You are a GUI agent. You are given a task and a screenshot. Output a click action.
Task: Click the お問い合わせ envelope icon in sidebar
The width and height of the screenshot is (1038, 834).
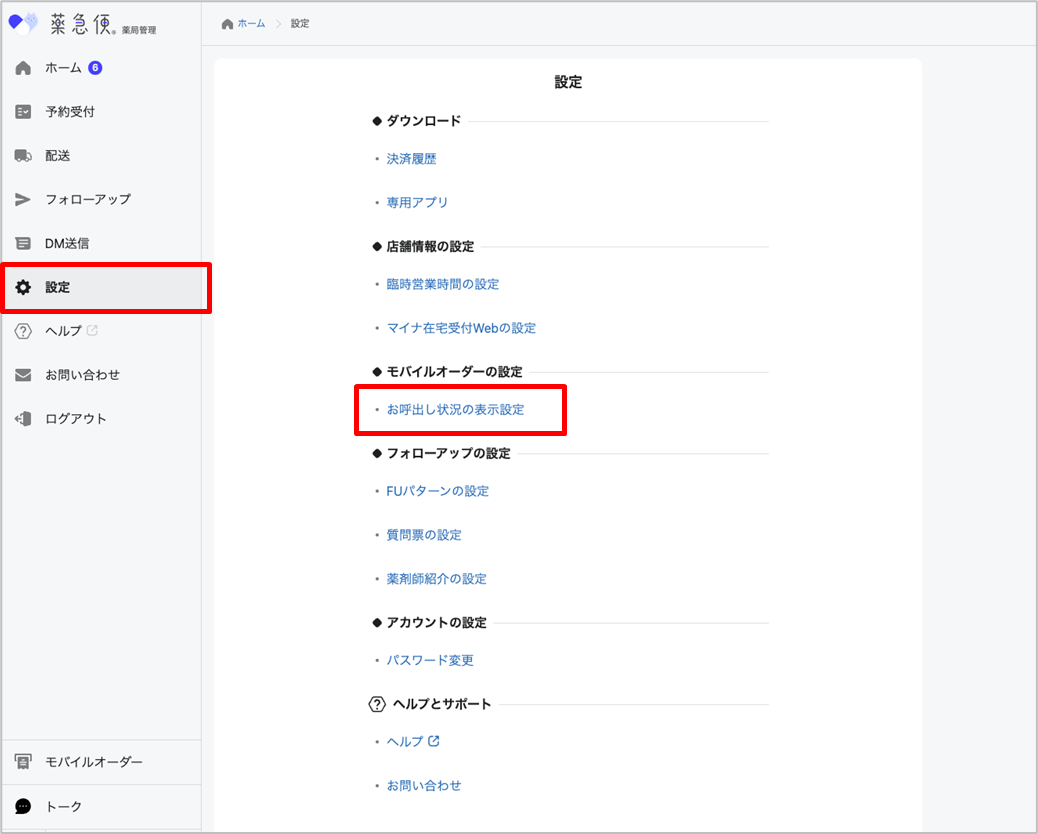tap(23, 375)
